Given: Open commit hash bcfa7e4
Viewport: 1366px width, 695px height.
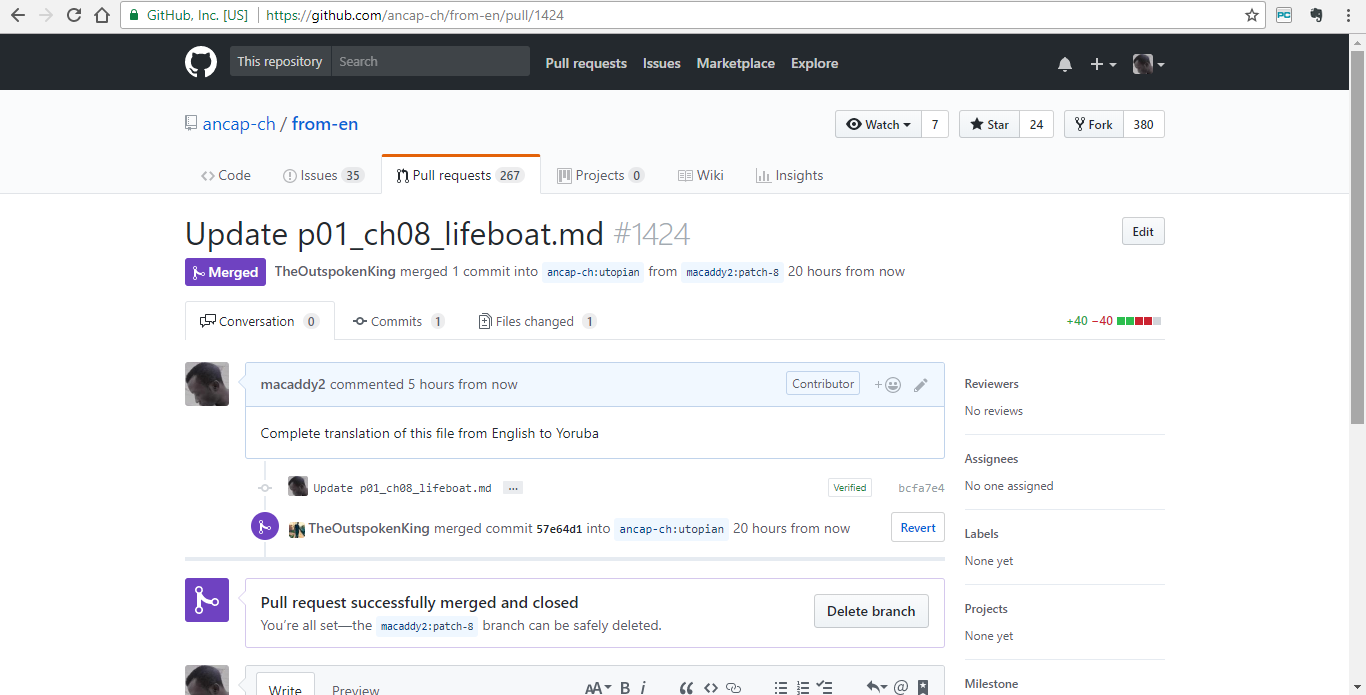Looking at the screenshot, I should tap(921, 488).
